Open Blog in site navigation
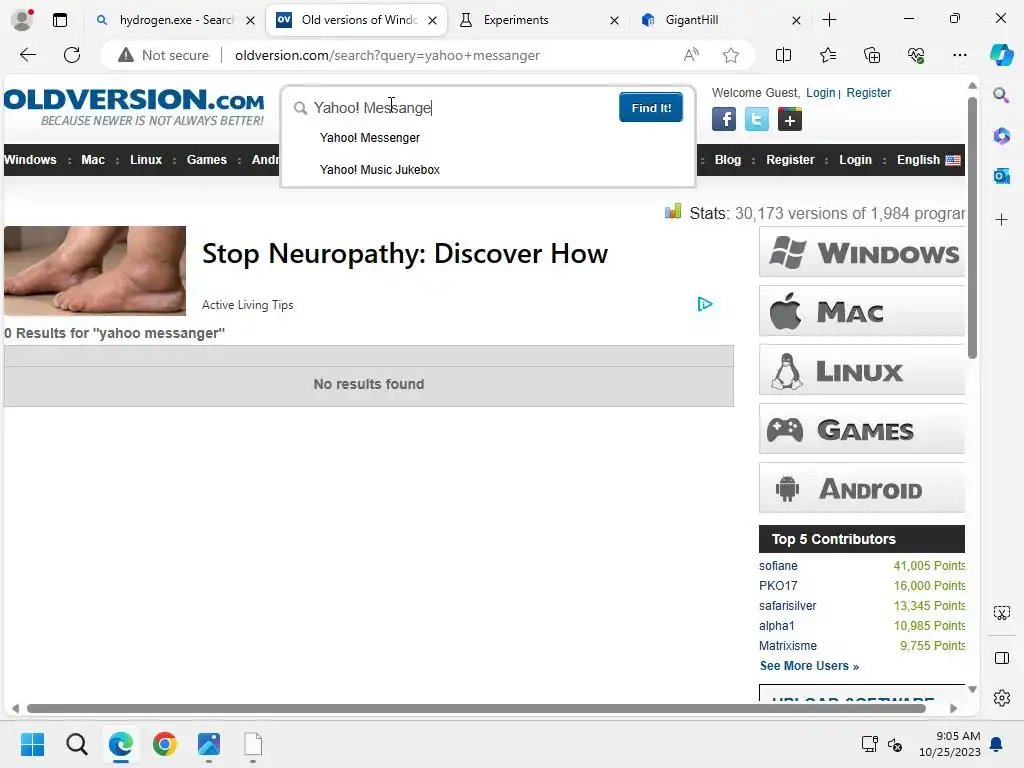The image size is (1024, 768). point(728,159)
